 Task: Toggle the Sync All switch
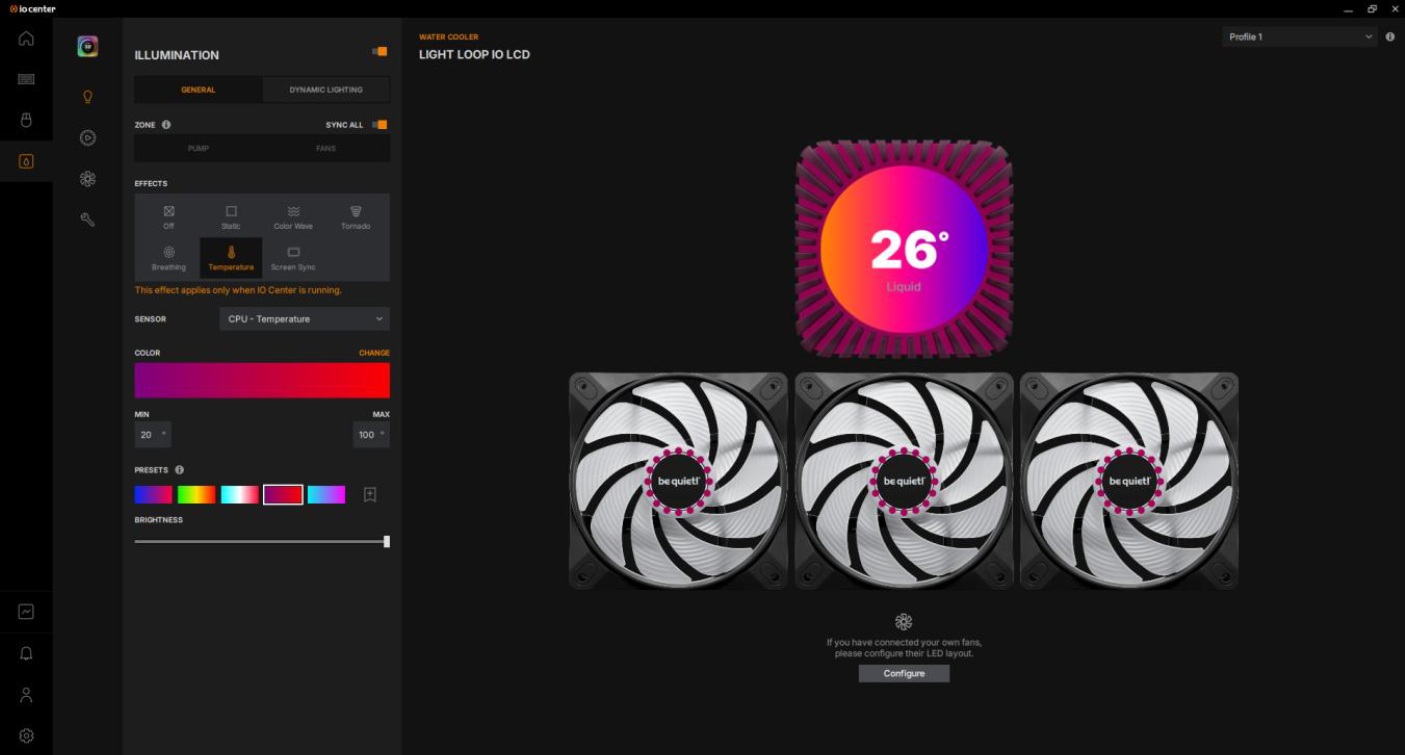point(379,125)
